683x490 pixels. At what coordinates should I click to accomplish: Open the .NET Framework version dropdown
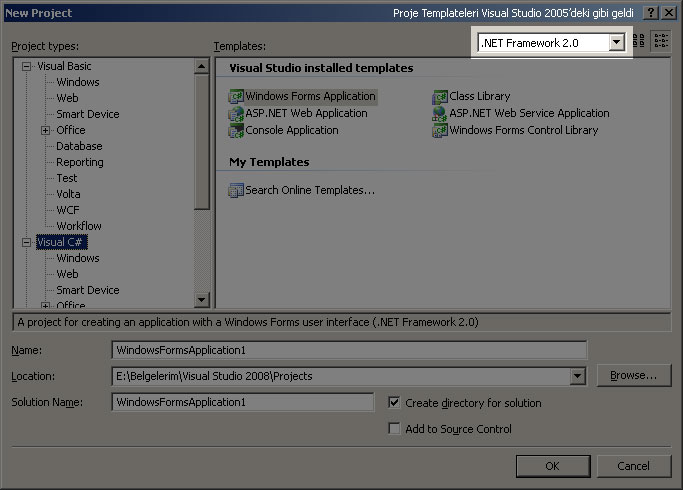[617, 42]
